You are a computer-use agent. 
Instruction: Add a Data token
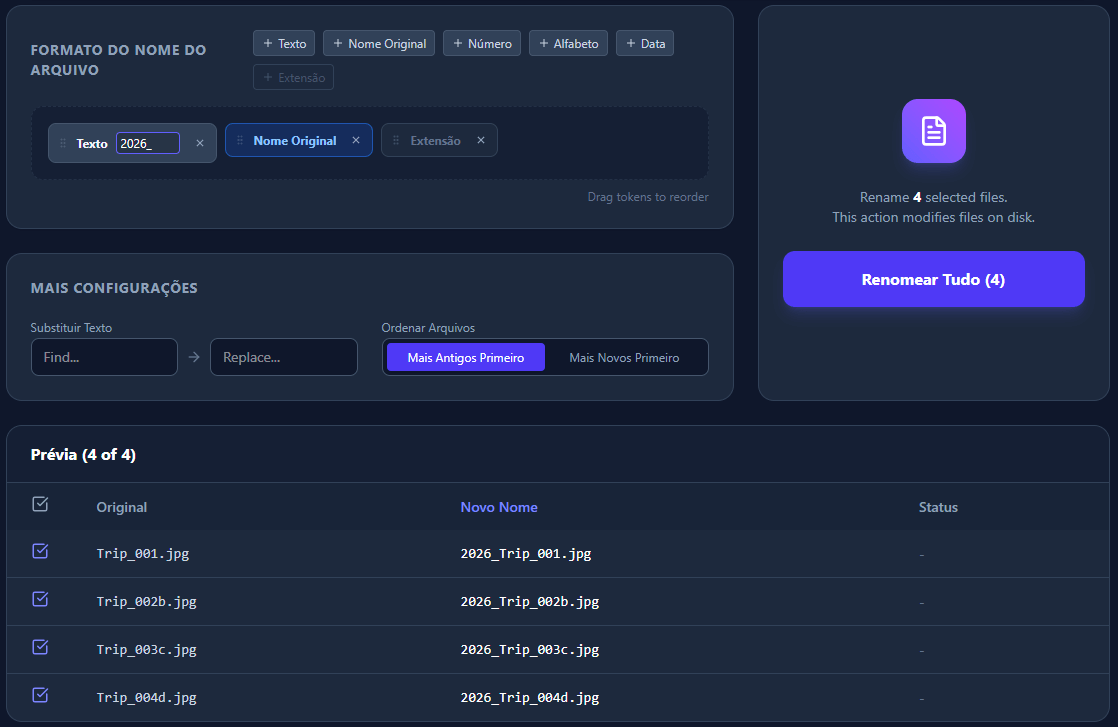[x=645, y=43]
